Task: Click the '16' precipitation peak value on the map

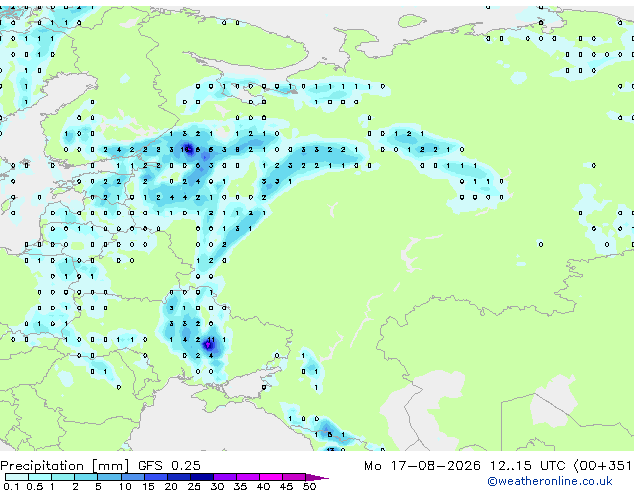Action: 185,150
